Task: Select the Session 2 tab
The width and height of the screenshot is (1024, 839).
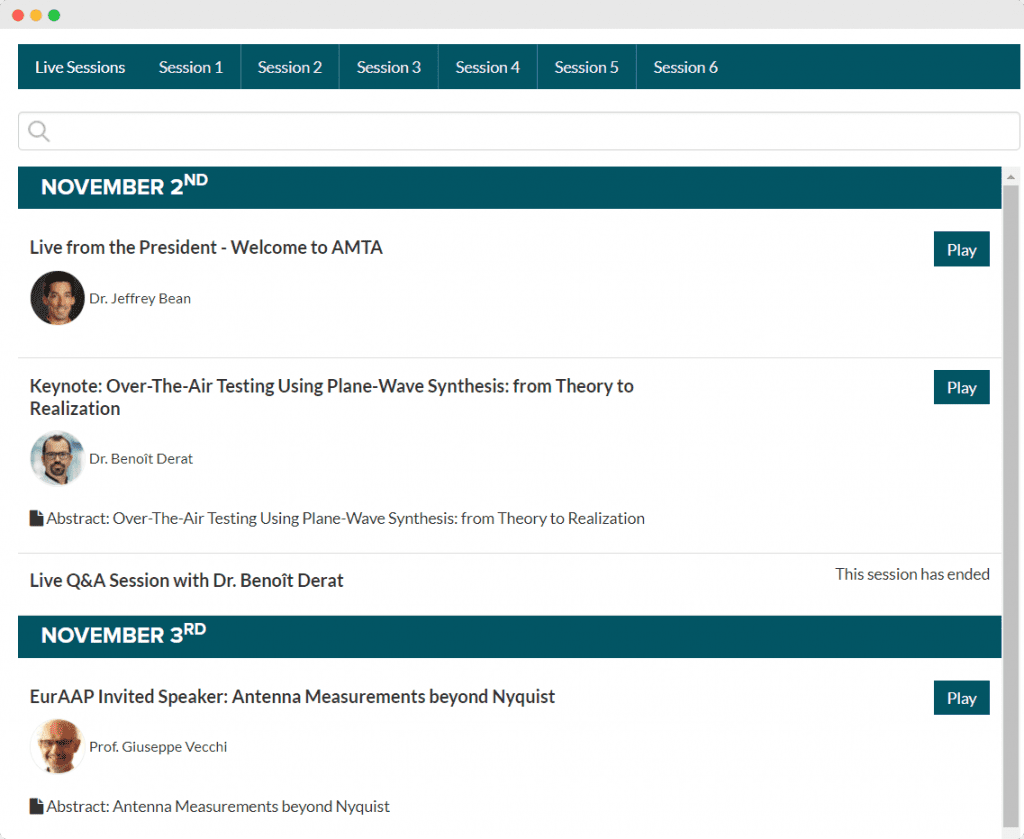Action: [x=289, y=67]
